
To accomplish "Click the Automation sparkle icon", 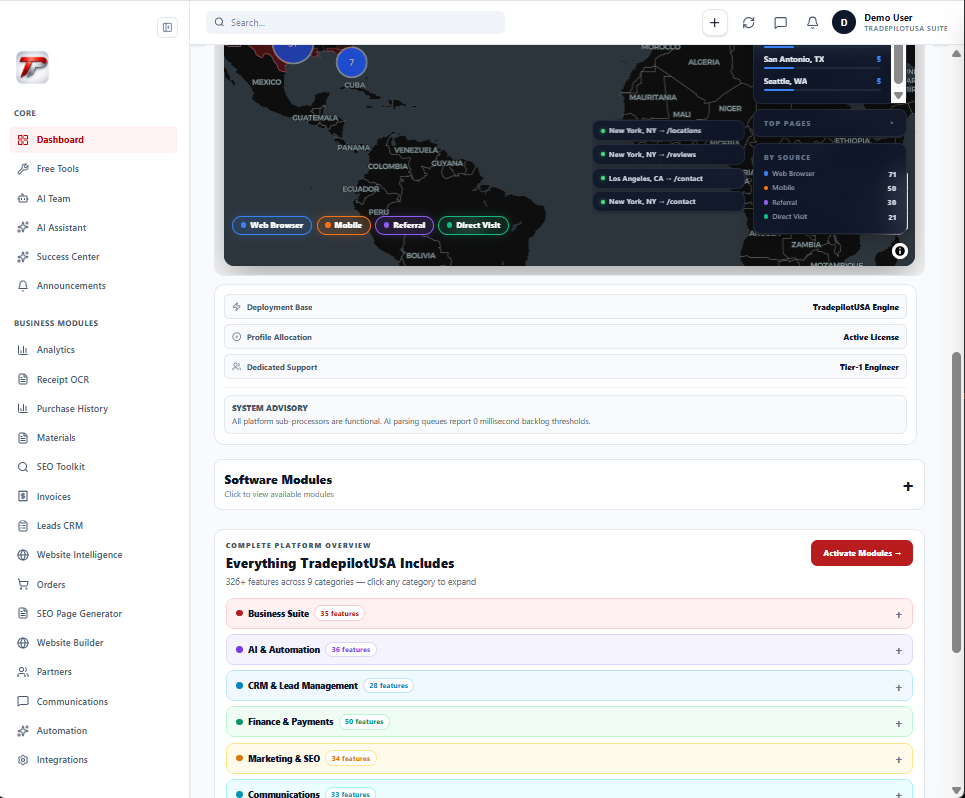I will (23, 731).
